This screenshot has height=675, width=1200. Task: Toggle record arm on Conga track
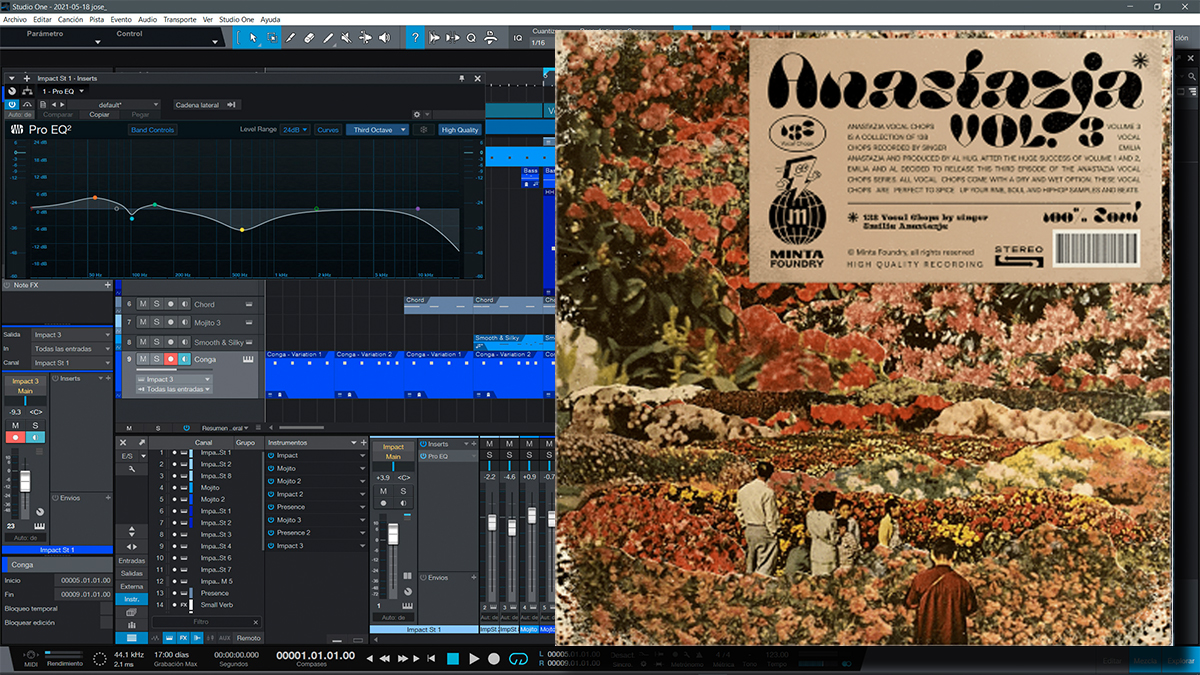170,359
